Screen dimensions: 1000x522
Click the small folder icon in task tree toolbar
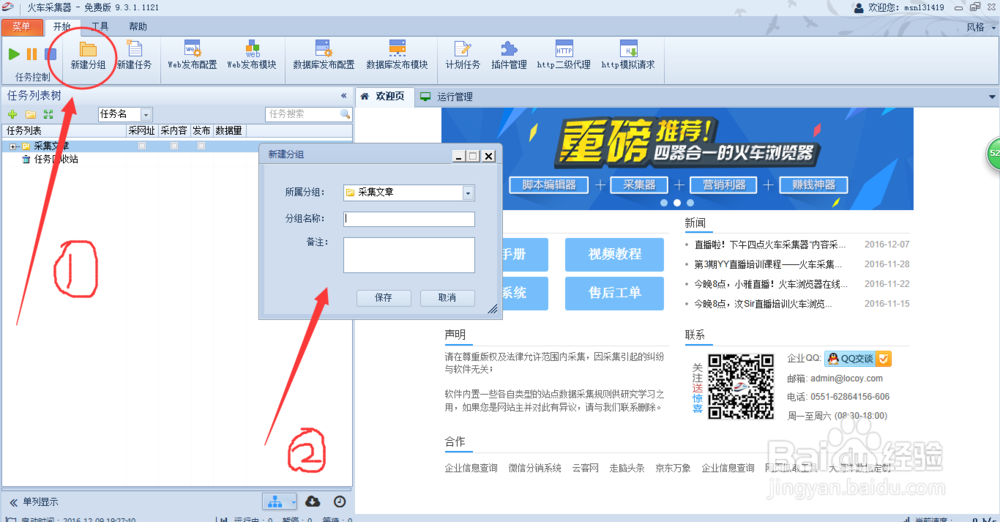[x=30, y=114]
